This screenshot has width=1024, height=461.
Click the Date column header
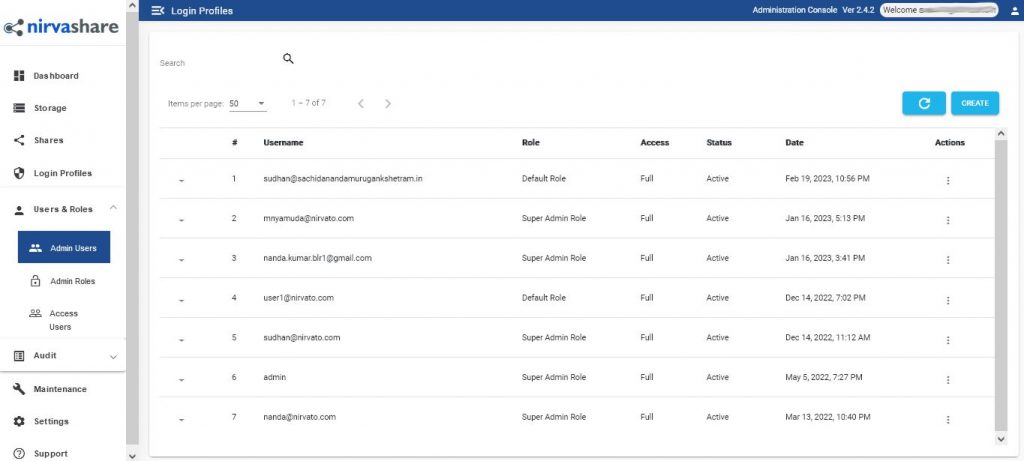[x=794, y=142]
